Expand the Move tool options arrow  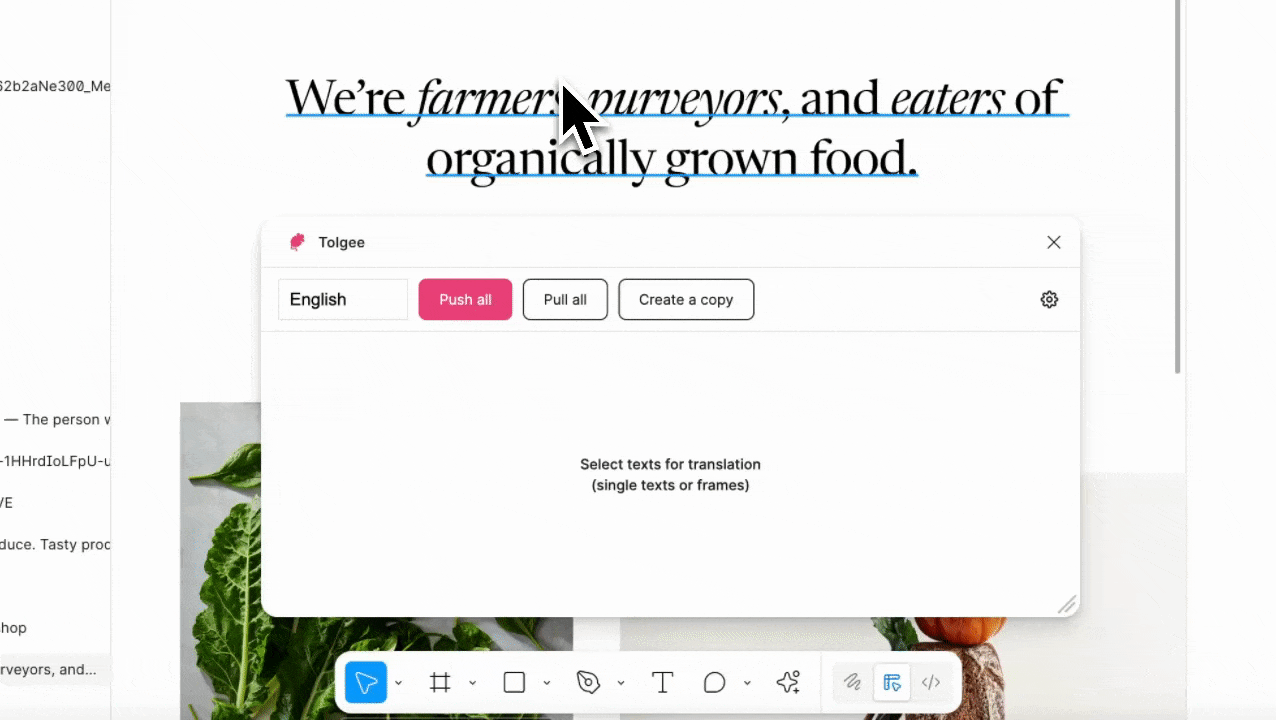pyautogui.click(x=398, y=683)
